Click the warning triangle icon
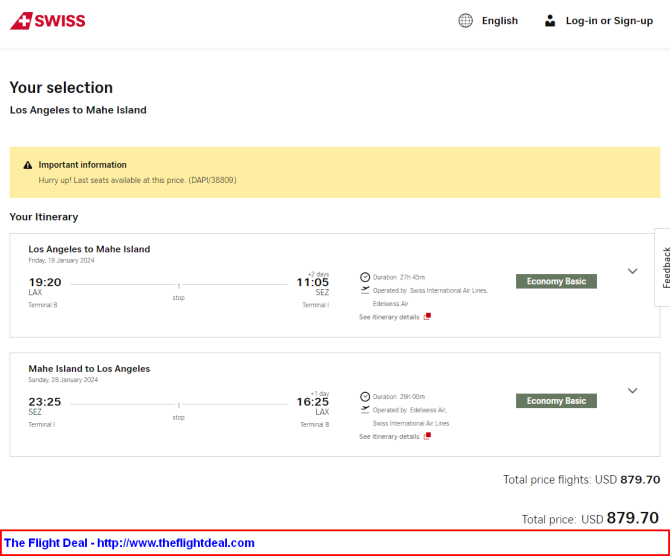 pos(28,165)
